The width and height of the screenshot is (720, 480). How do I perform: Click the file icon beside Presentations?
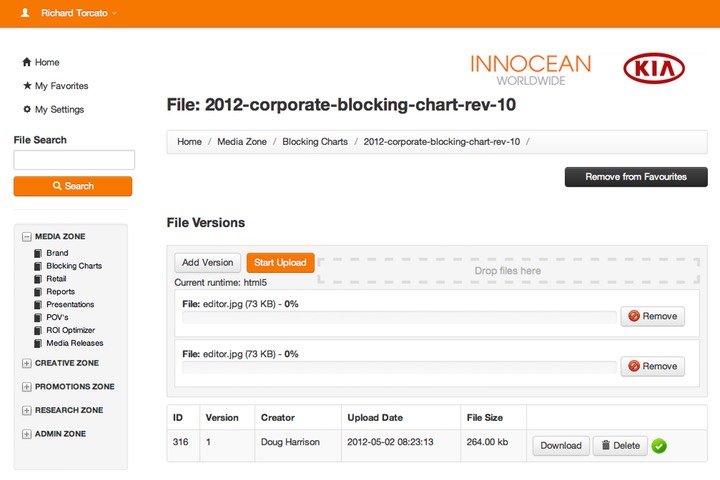pyautogui.click(x=38, y=304)
